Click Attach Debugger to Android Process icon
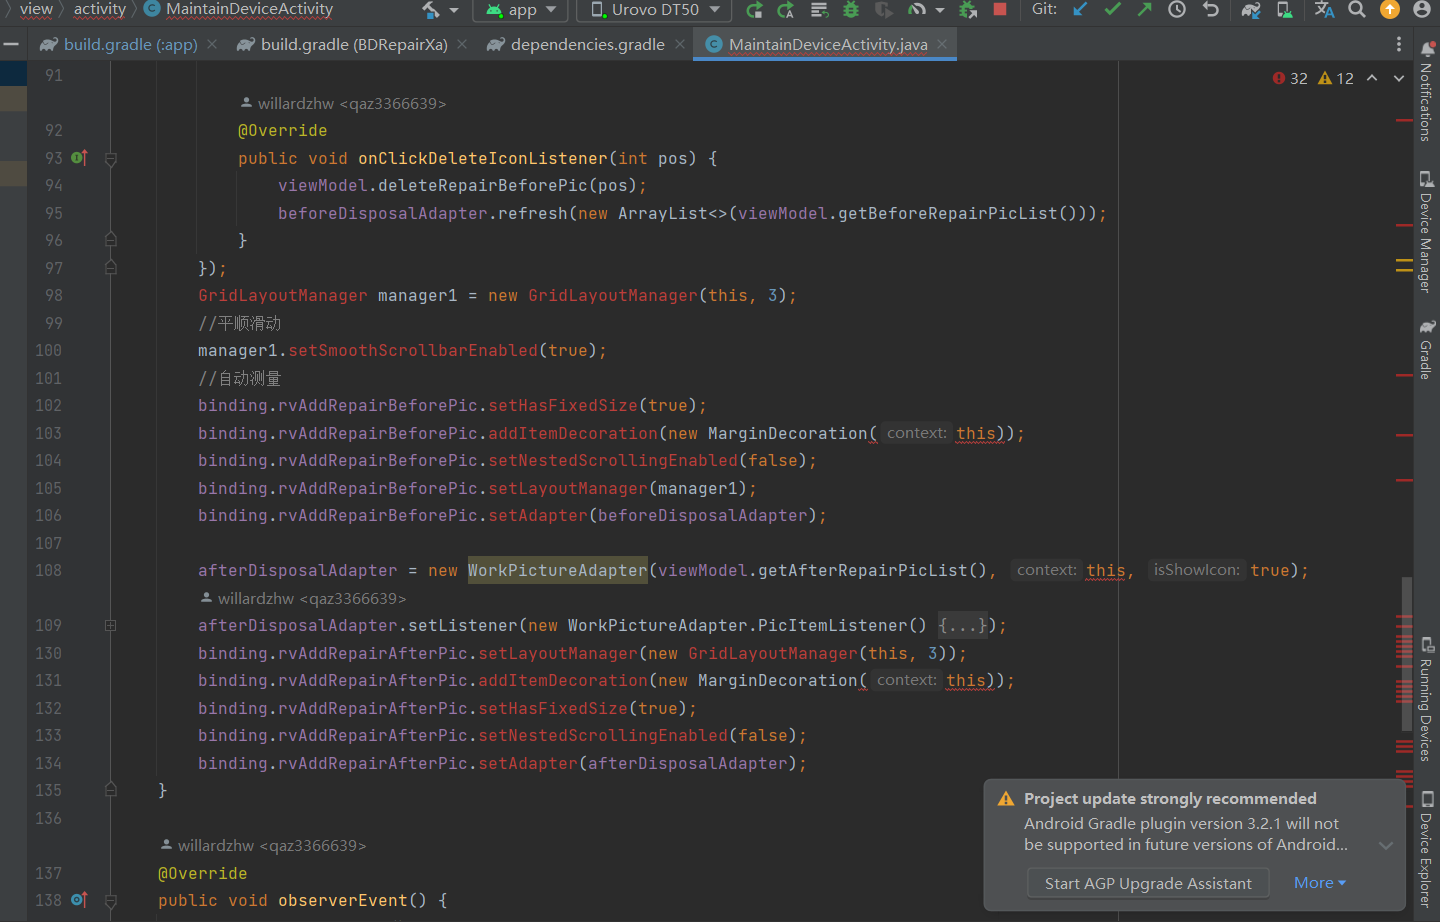The width and height of the screenshot is (1440, 922). [968, 10]
